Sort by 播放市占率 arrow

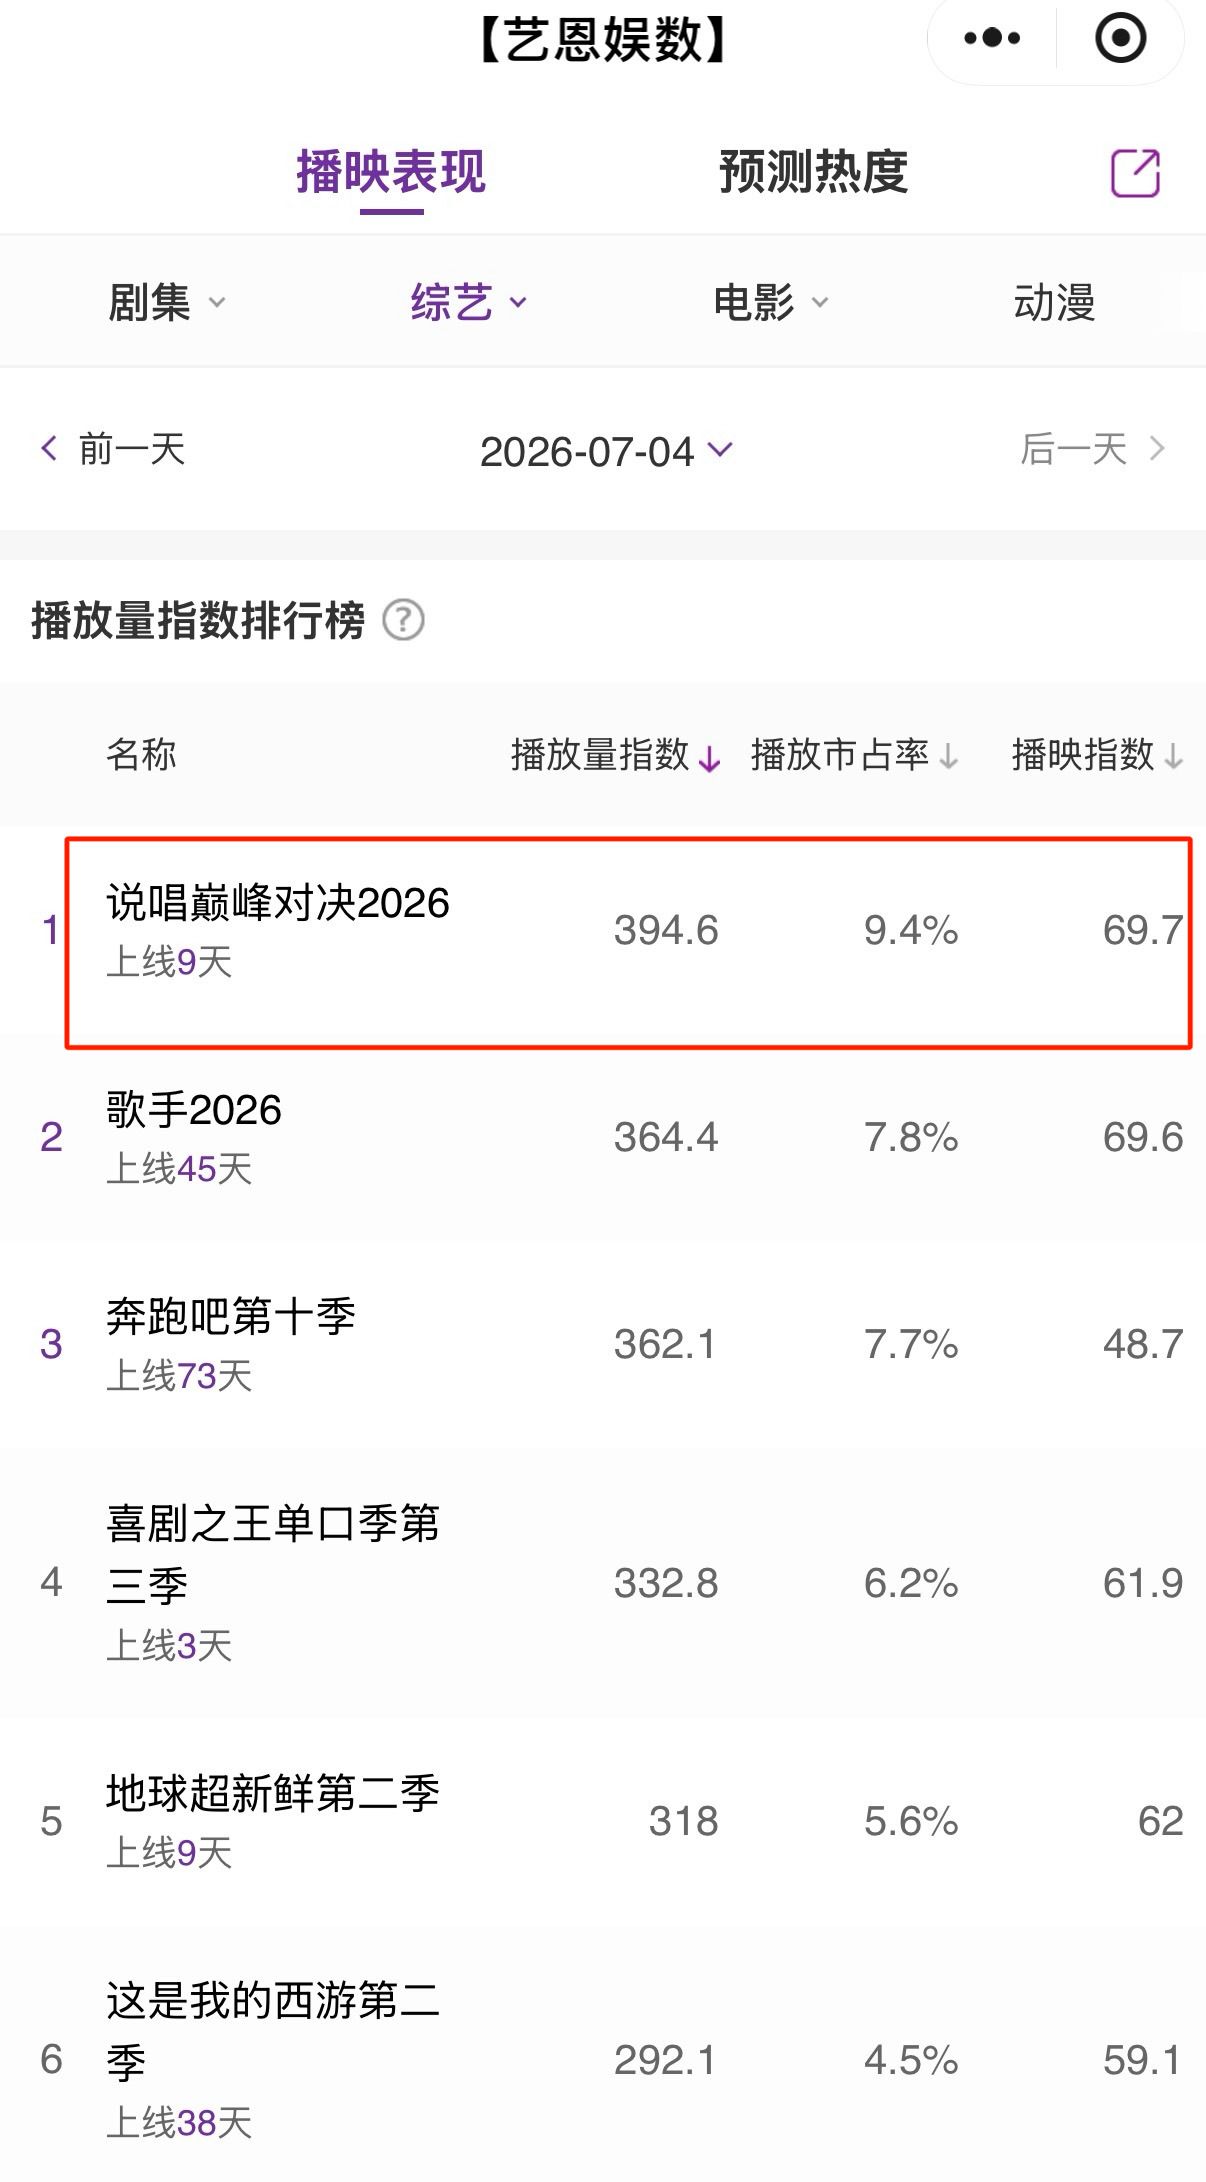tap(949, 757)
